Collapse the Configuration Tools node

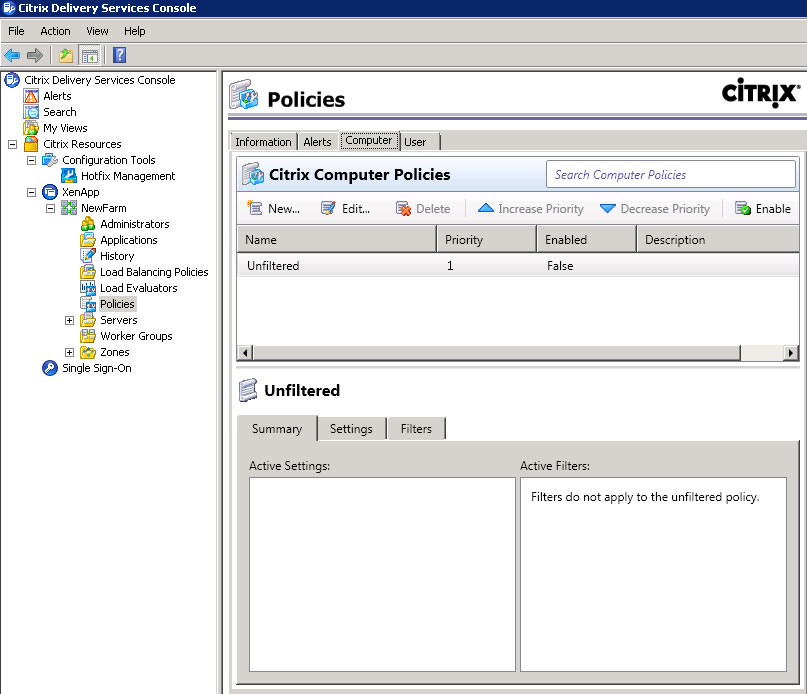pyautogui.click(x=31, y=160)
